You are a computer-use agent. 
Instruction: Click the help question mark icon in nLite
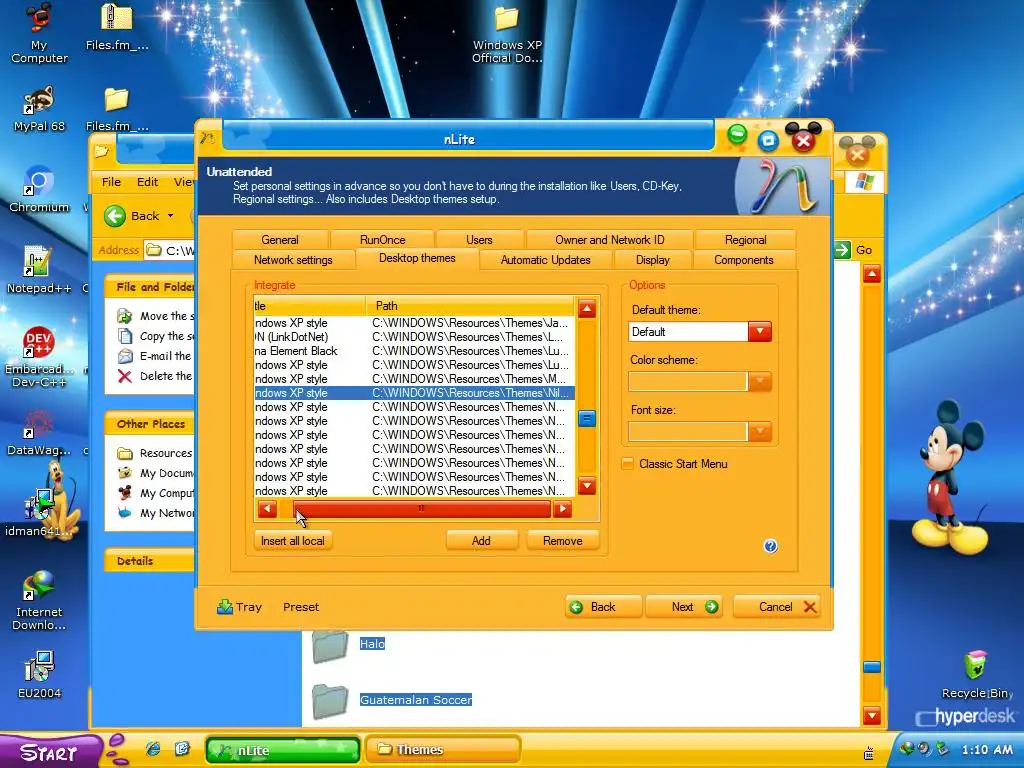pos(770,546)
